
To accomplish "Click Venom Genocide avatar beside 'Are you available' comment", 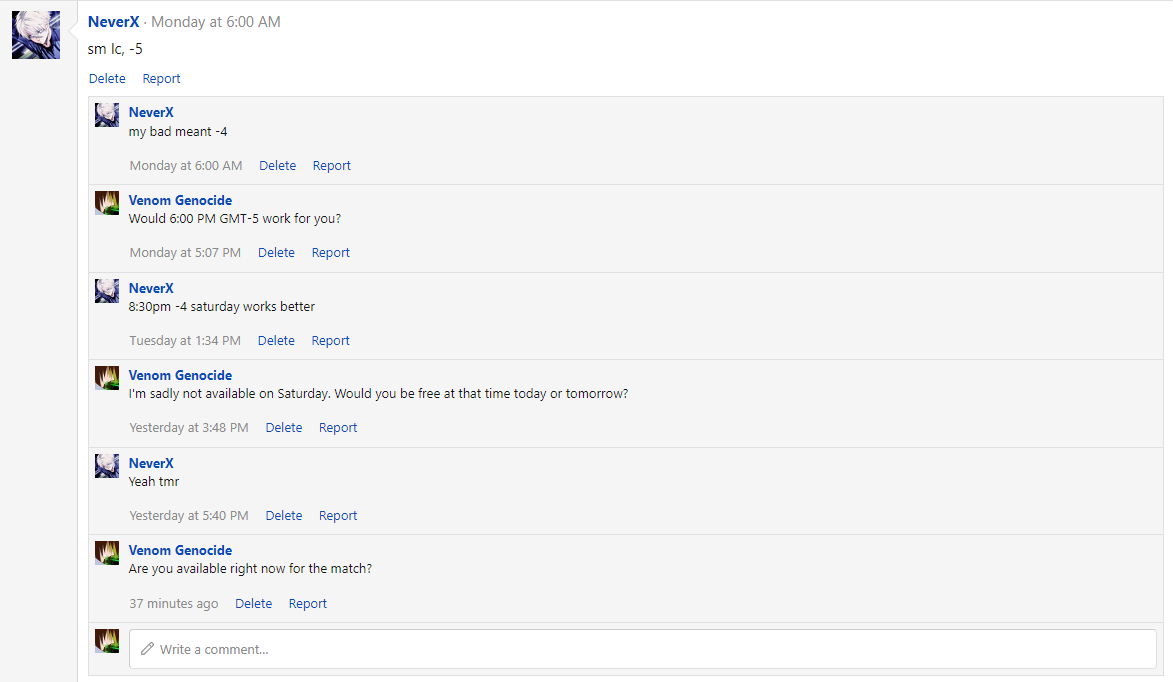I will (107, 553).
